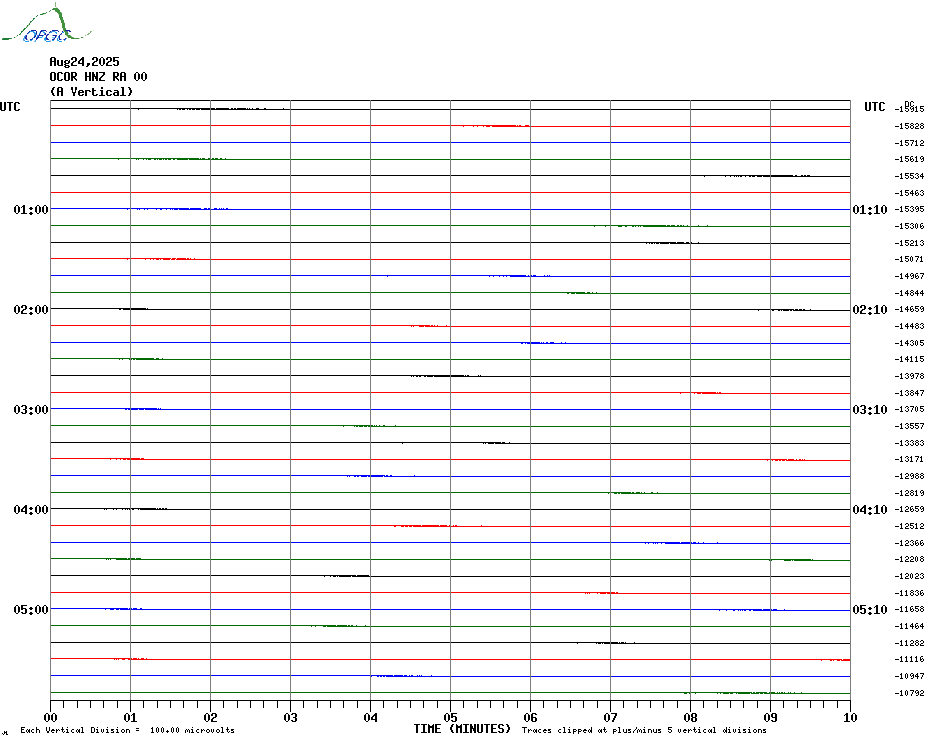The width and height of the screenshot is (930, 744).
Task: Click the left UTC axis heading
Action: pos(10,107)
